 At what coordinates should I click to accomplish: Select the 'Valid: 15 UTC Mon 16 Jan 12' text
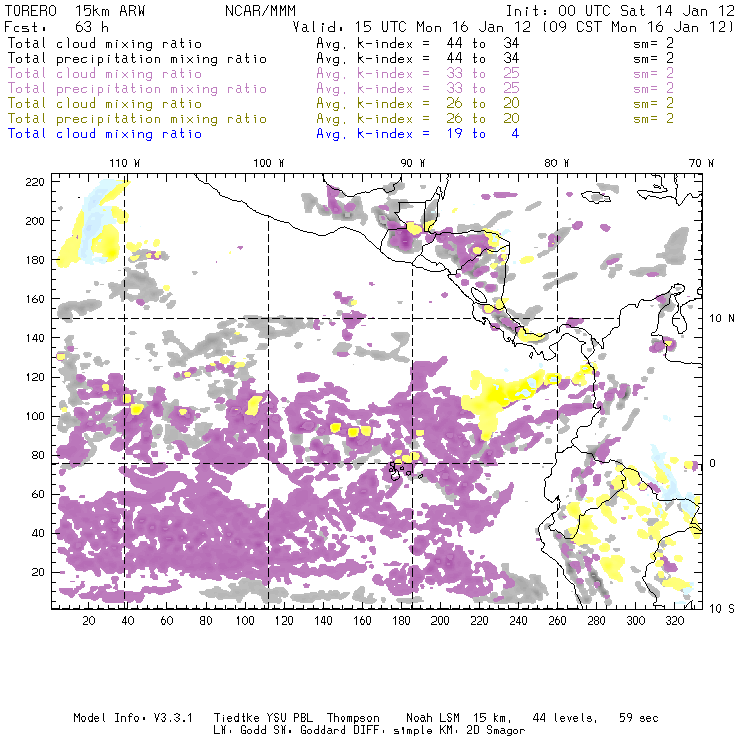412,27
